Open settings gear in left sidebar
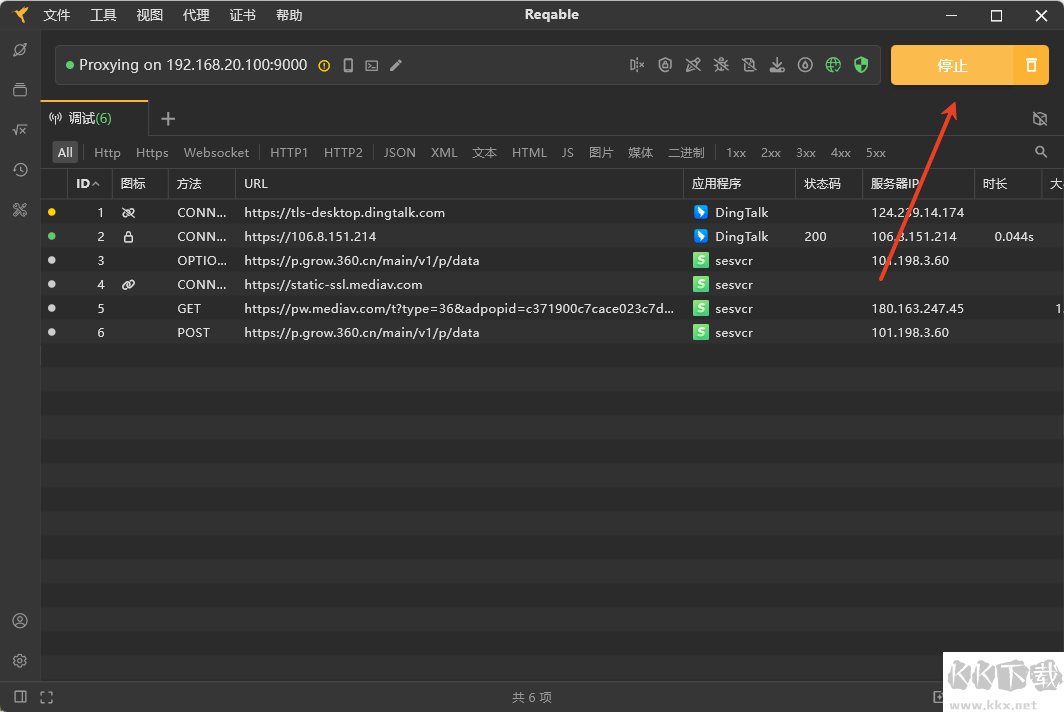The height and width of the screenshot is (712, 1064). point(20,661)
